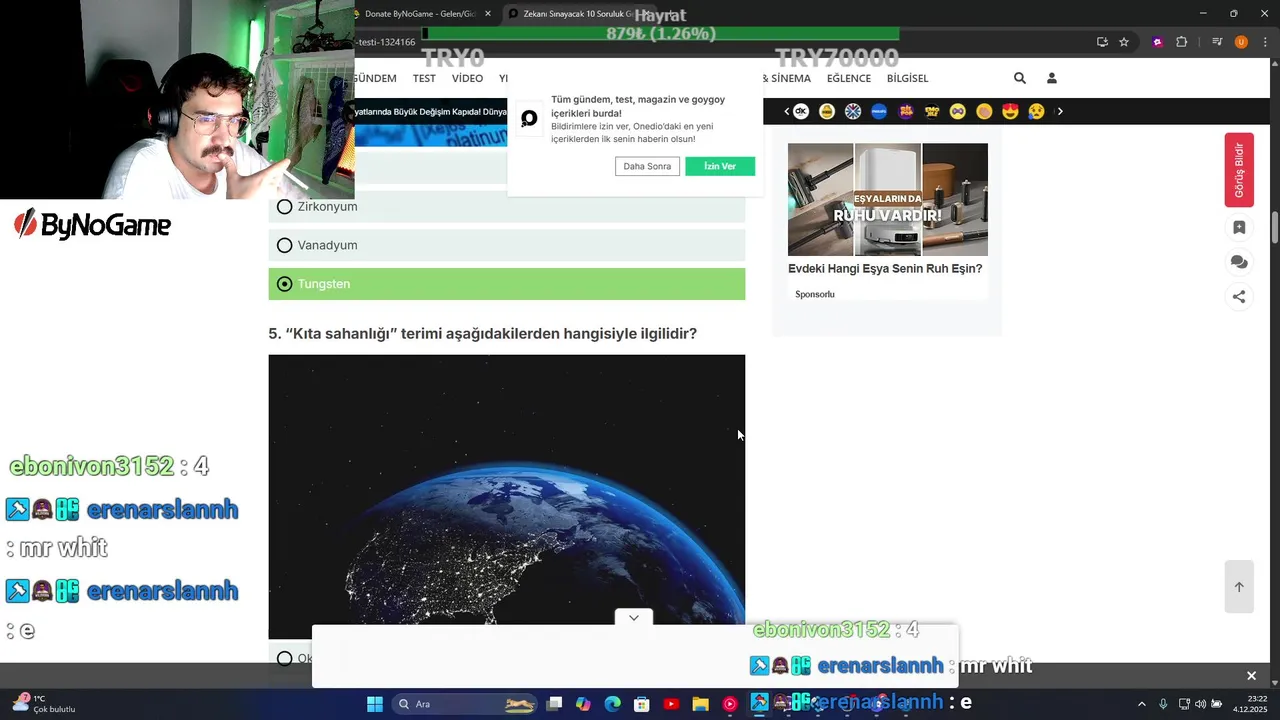Click the share icon in side panel
This screenshot has height=720, width=1280.
1239,296
